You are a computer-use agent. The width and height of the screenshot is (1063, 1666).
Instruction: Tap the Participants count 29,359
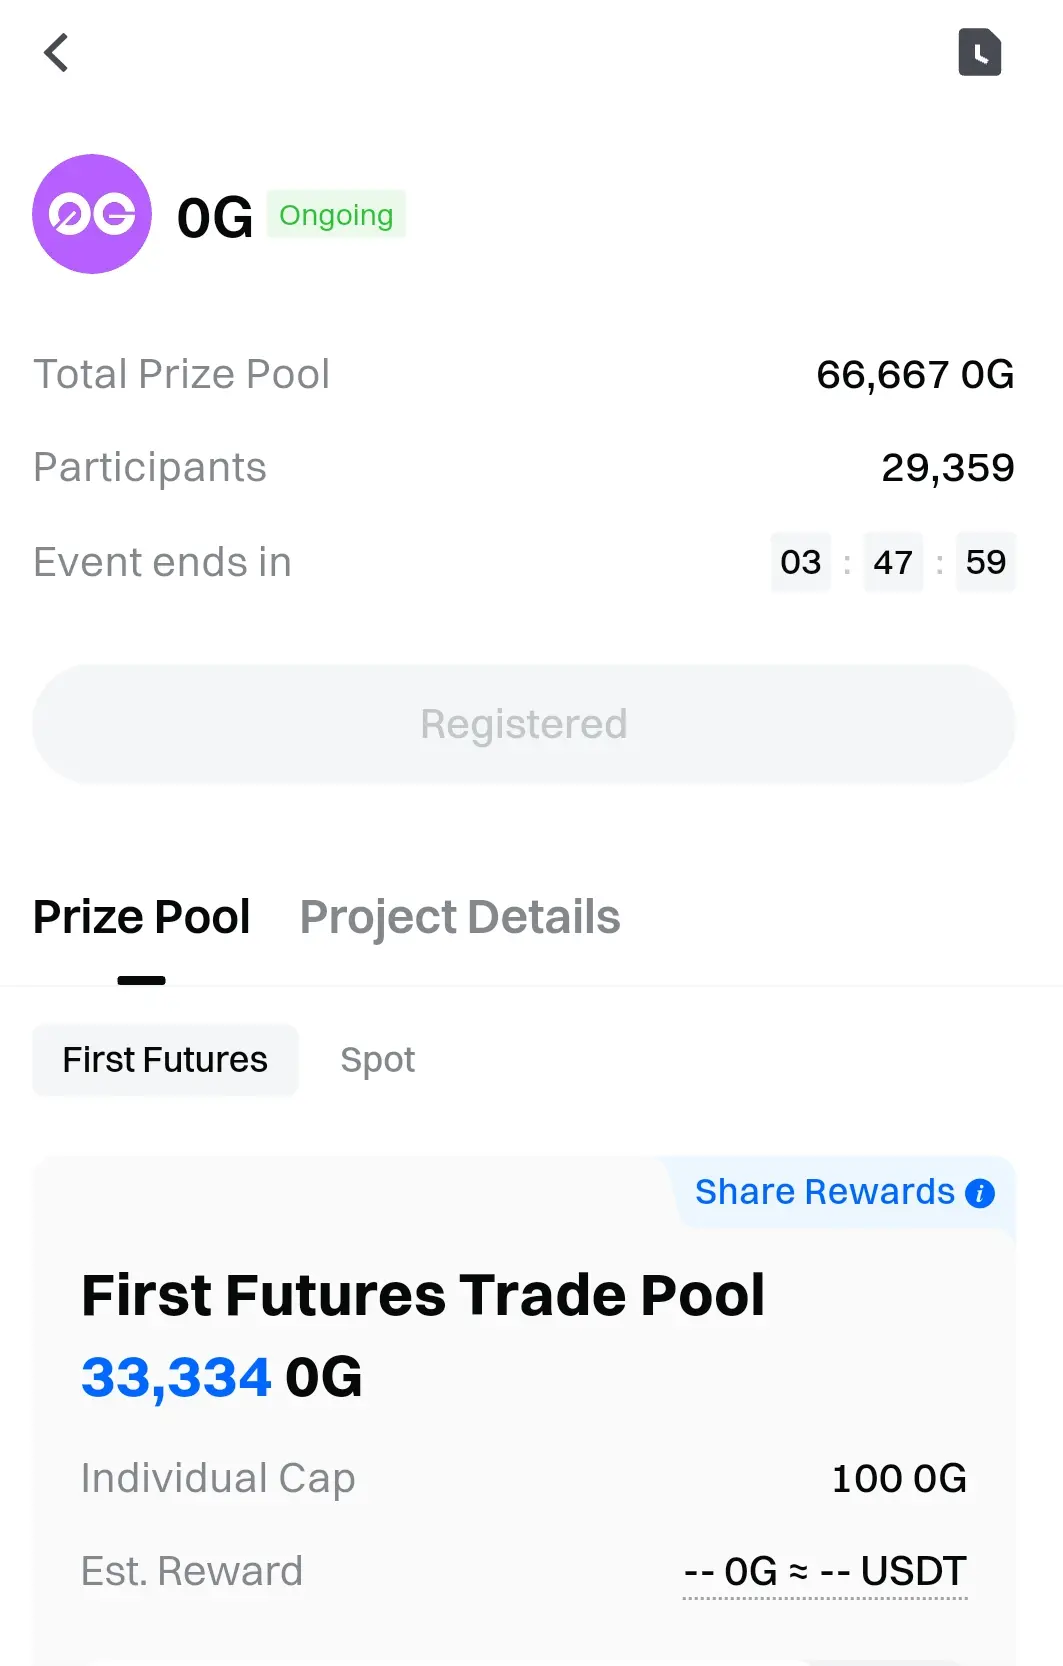(x=948, y=468)
